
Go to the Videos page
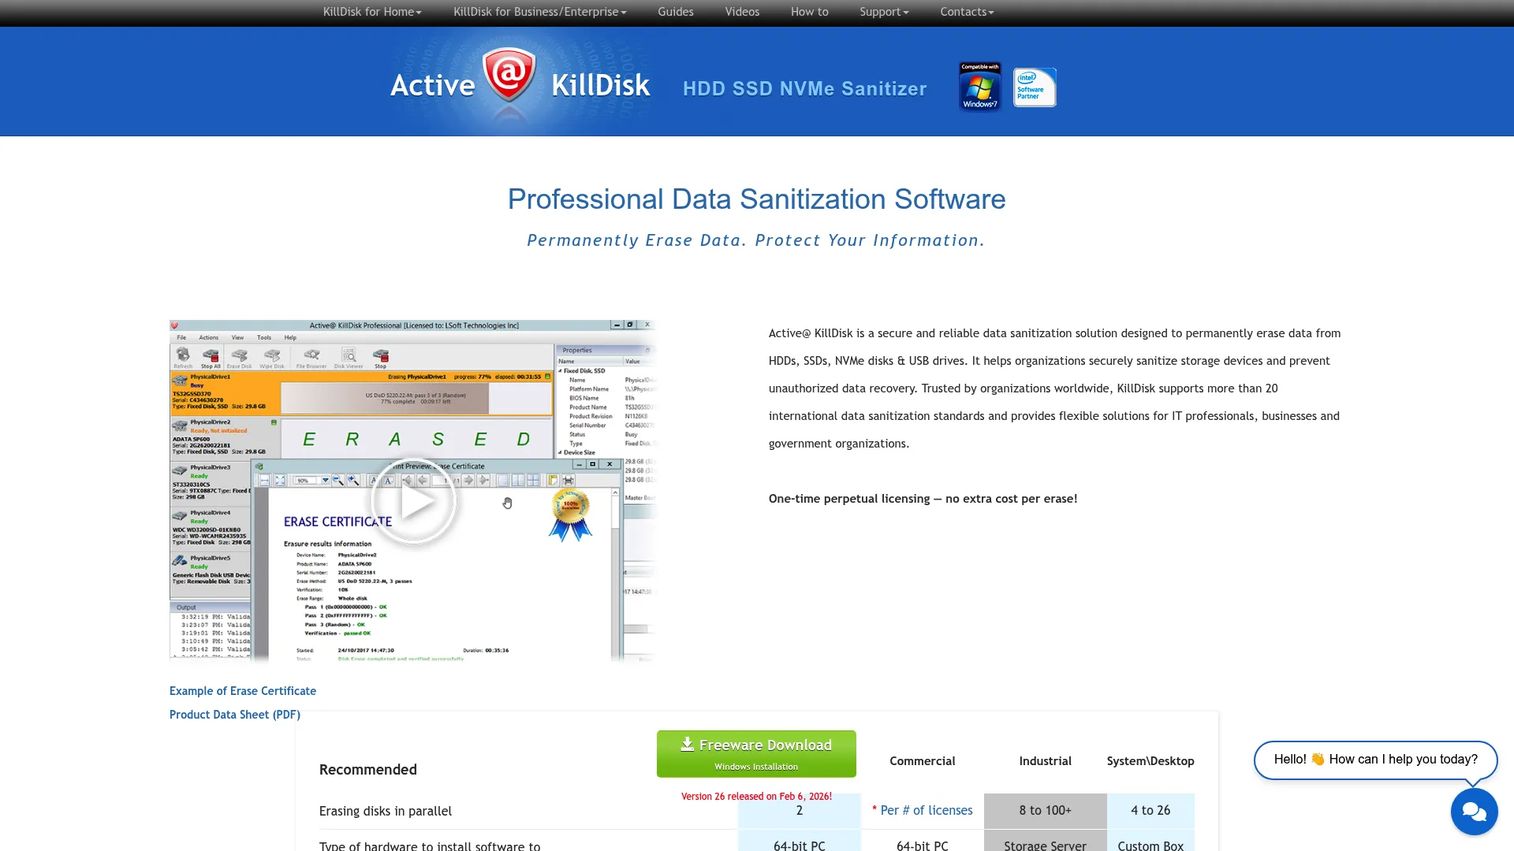(742, 12)
